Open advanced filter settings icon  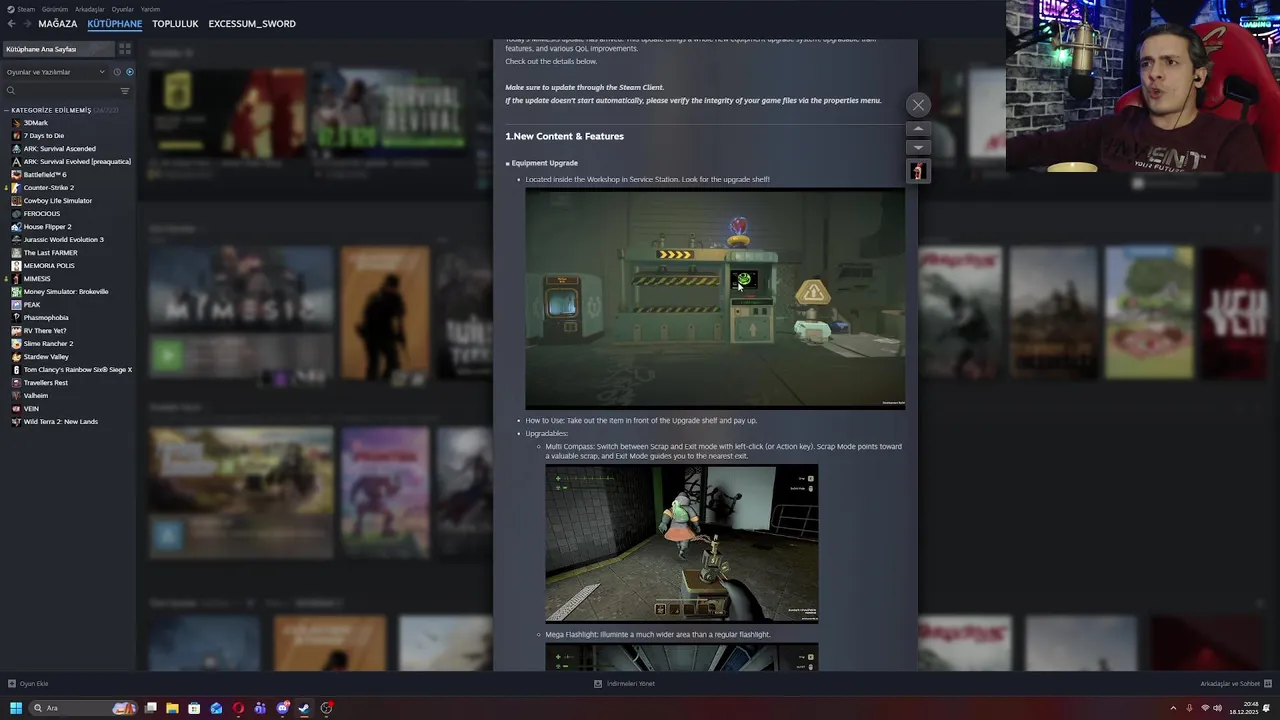pos(125,91)
